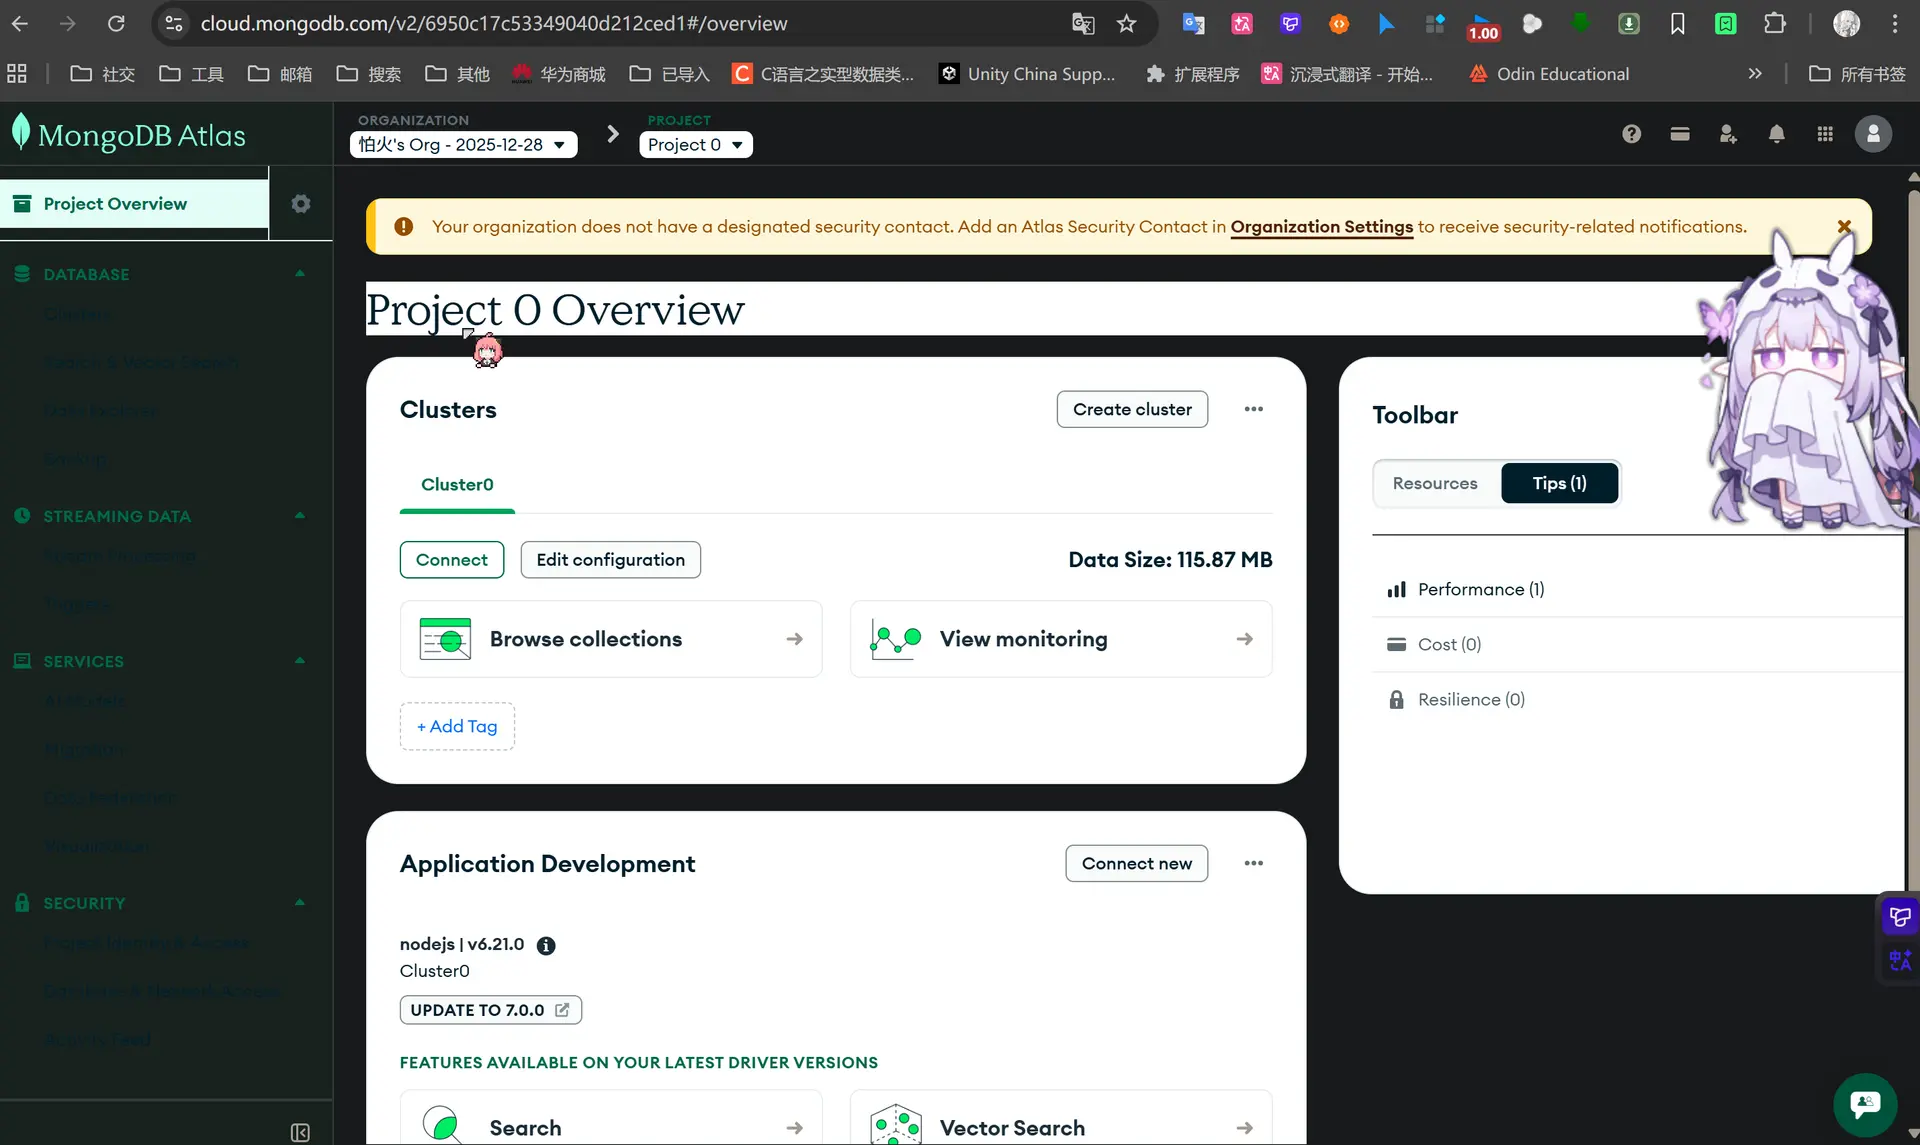Open the 所有书签 folder

pos(1858,74)
